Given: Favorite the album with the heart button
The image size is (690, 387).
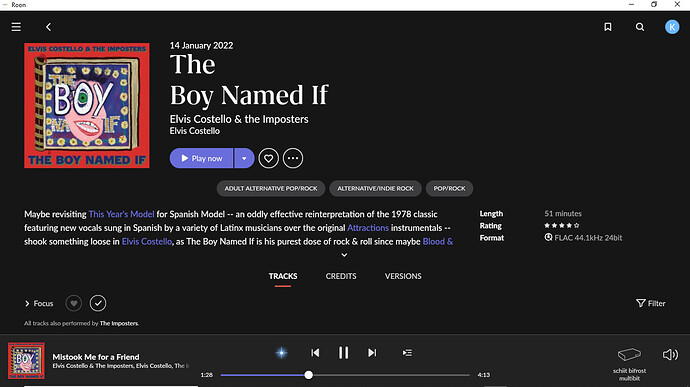Looking at the screenshot, I should click(268, 158).
